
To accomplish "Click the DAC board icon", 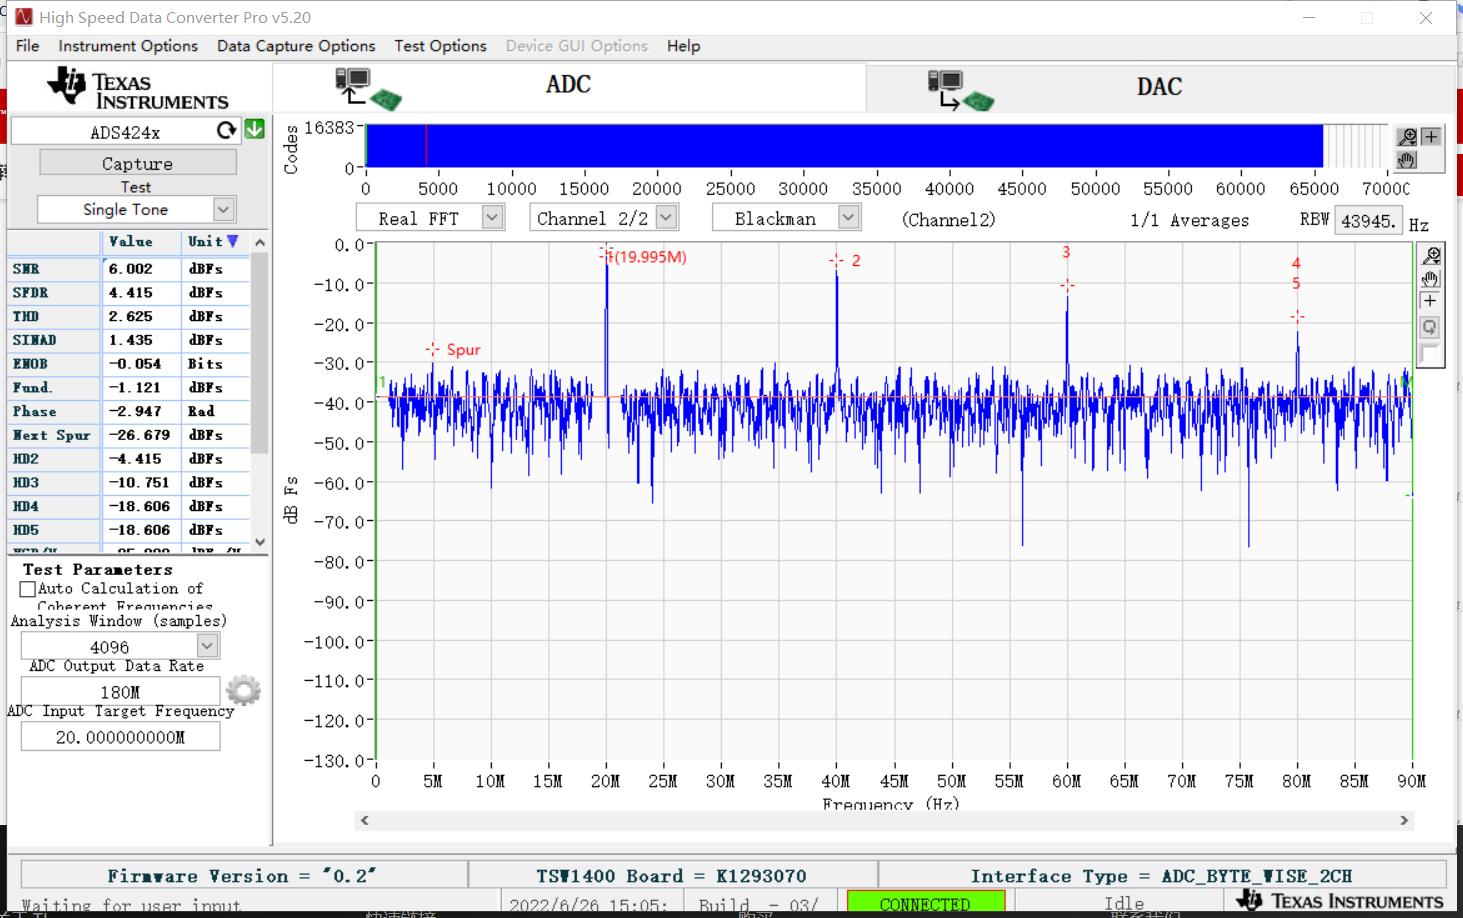I will tap(961, 90).
